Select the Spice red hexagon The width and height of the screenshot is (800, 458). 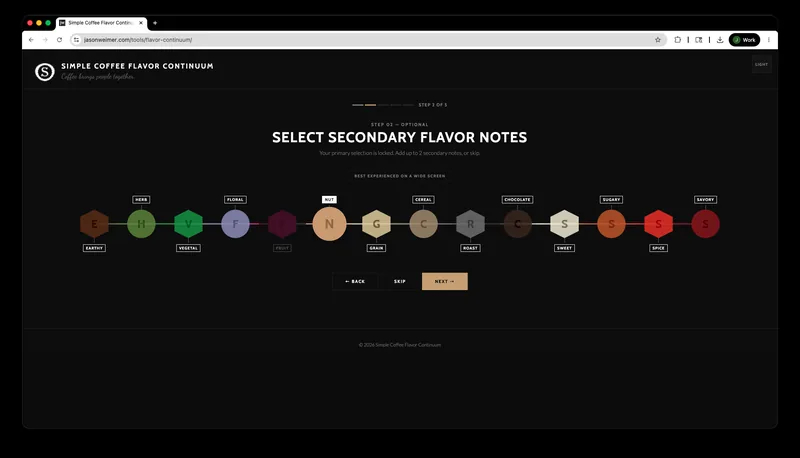(658, 223)
